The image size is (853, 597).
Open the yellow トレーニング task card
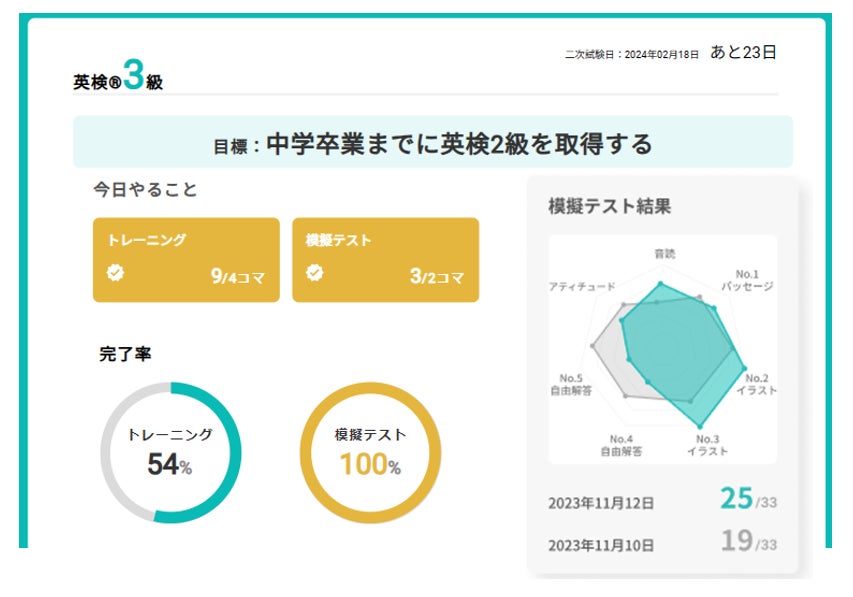pyautogui.click(x=186, y=259)
